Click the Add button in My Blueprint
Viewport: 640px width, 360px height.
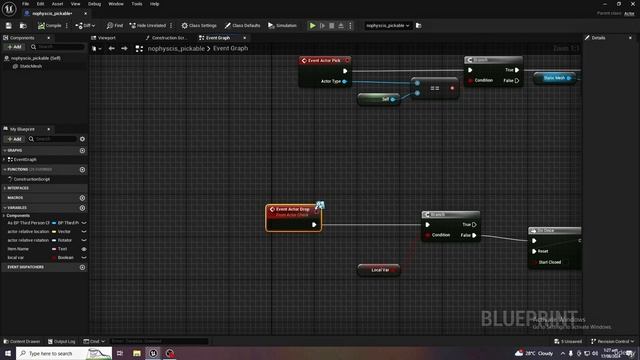click(14, 139)
